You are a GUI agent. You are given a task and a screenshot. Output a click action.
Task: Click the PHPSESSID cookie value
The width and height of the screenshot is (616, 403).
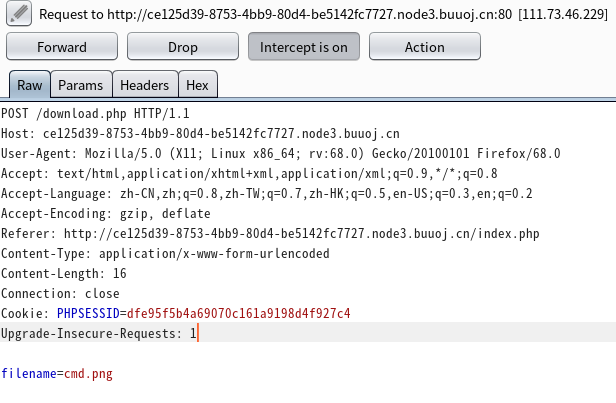[238, 313]
